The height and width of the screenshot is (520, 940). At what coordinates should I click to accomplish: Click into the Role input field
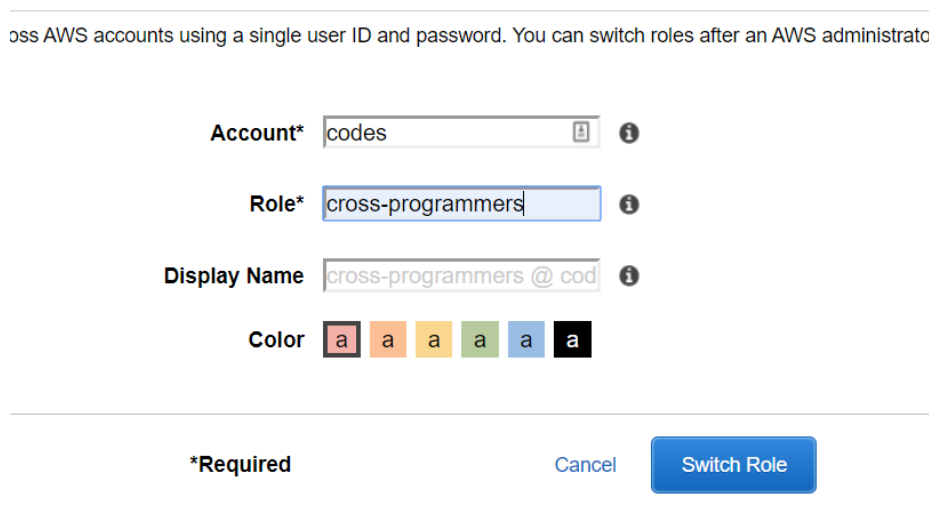(461, 204)
